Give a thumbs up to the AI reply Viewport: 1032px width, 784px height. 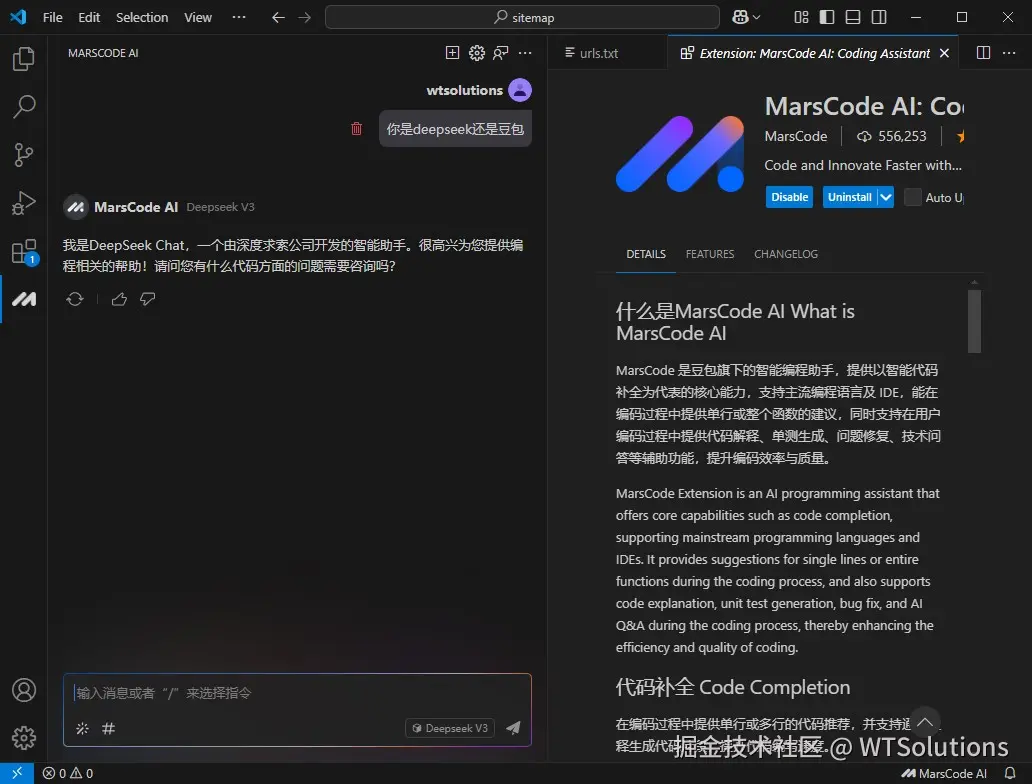click(119, 298)
